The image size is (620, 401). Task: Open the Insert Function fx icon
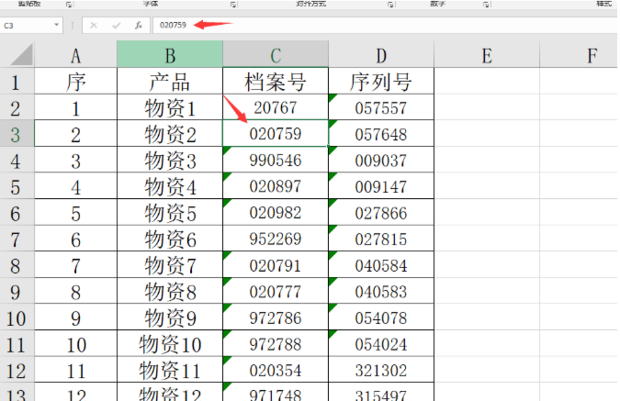138,25
